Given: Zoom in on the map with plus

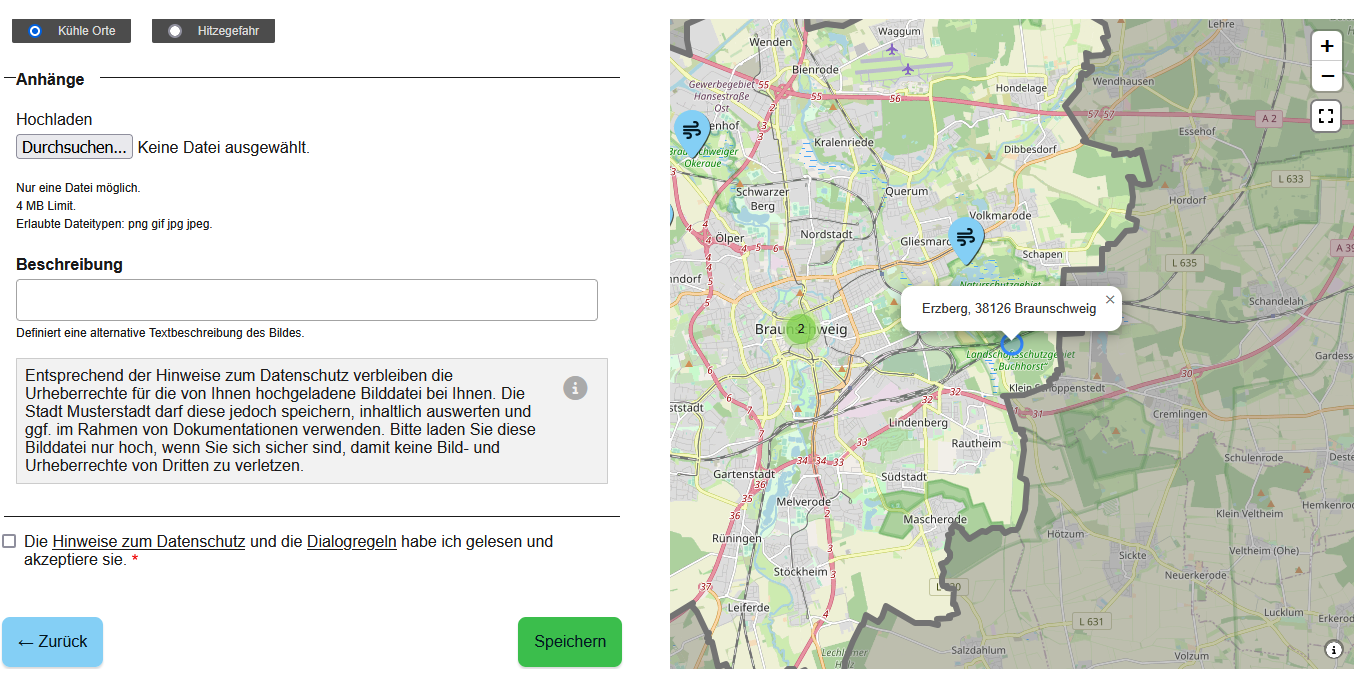Looking at the screenshot, I should click(x=1327, y=46).
